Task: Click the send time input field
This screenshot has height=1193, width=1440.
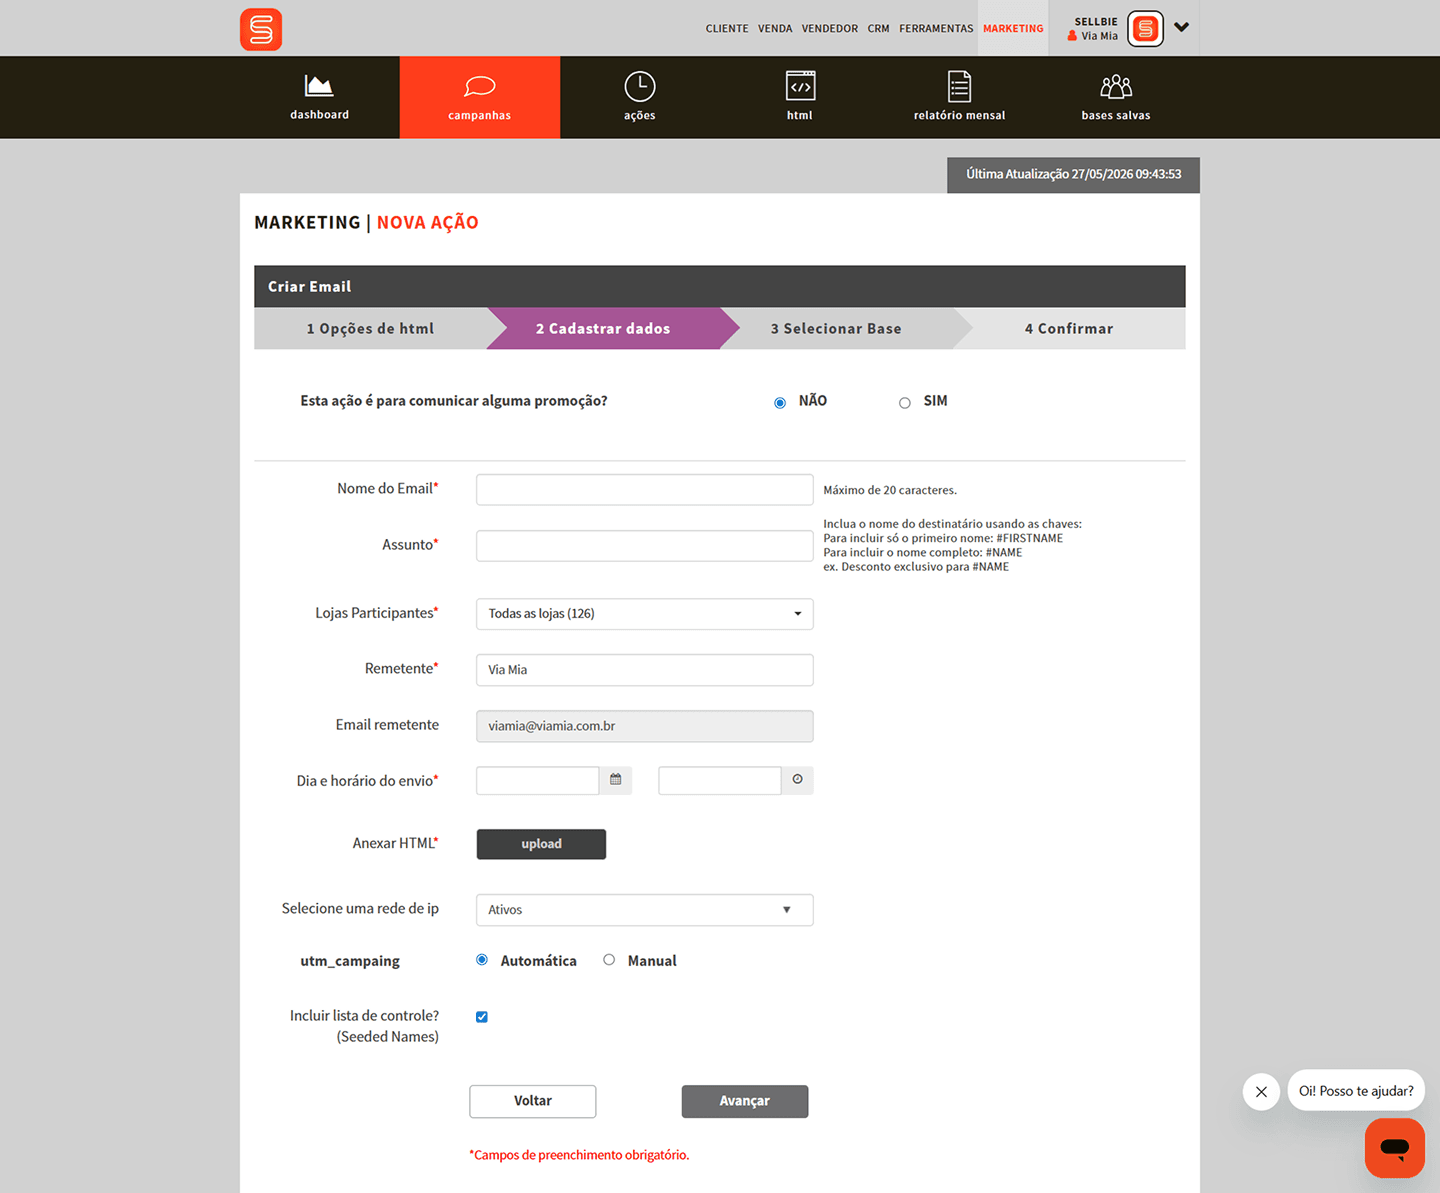Action: tap(720, 780)
